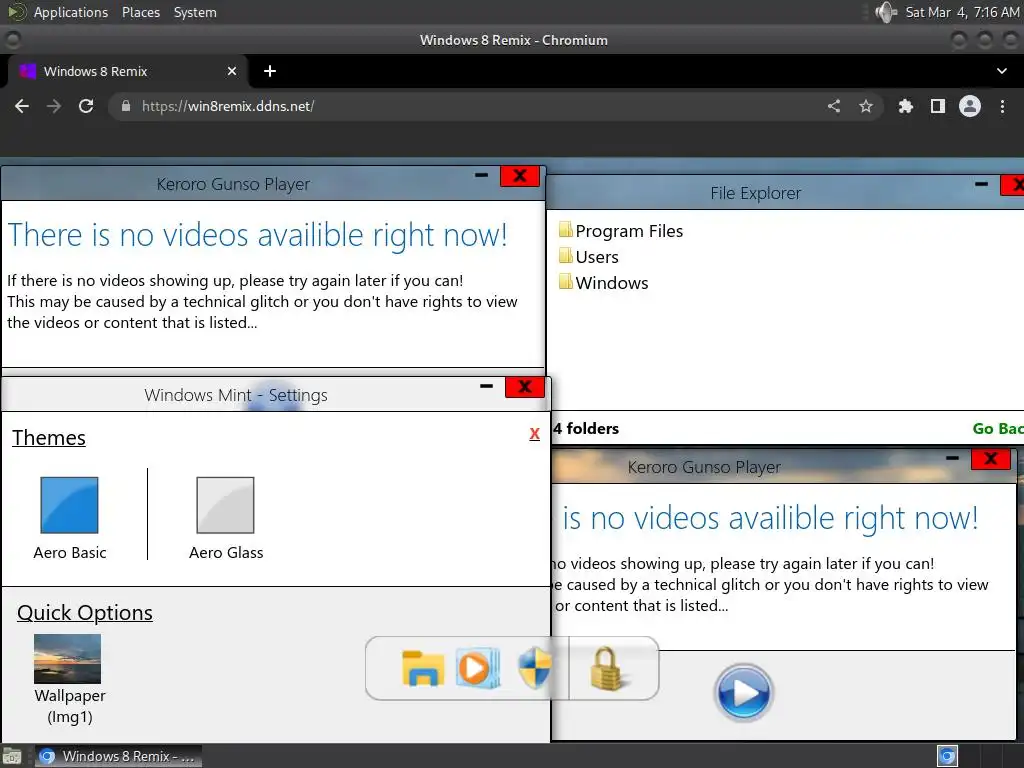Viewport: 1024px width, 768px height.
Task: Open a new browser tab
Action: (270, 71)
